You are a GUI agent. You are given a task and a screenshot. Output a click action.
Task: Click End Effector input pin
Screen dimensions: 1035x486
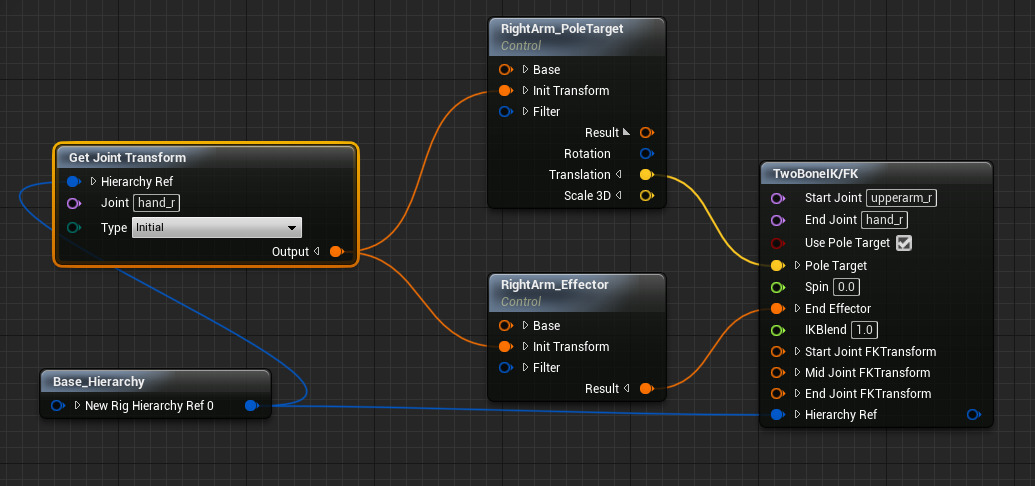click(777, 309)
